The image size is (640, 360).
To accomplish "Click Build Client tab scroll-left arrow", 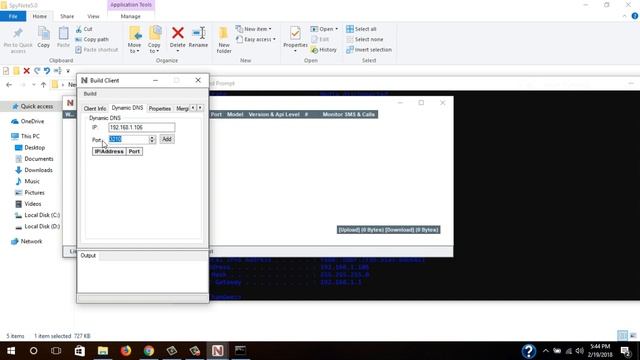I will tap(193, 108).
